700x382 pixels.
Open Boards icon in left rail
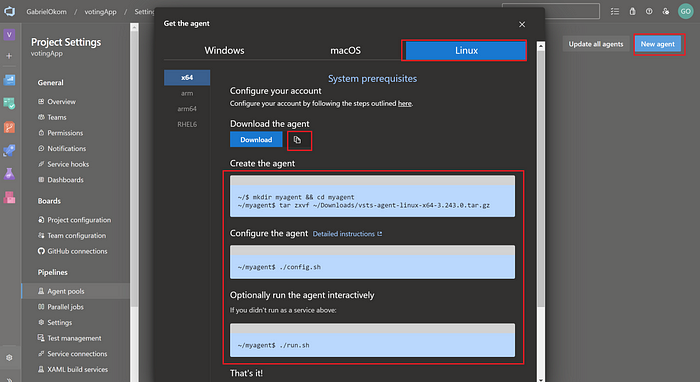tap(9, 104)
